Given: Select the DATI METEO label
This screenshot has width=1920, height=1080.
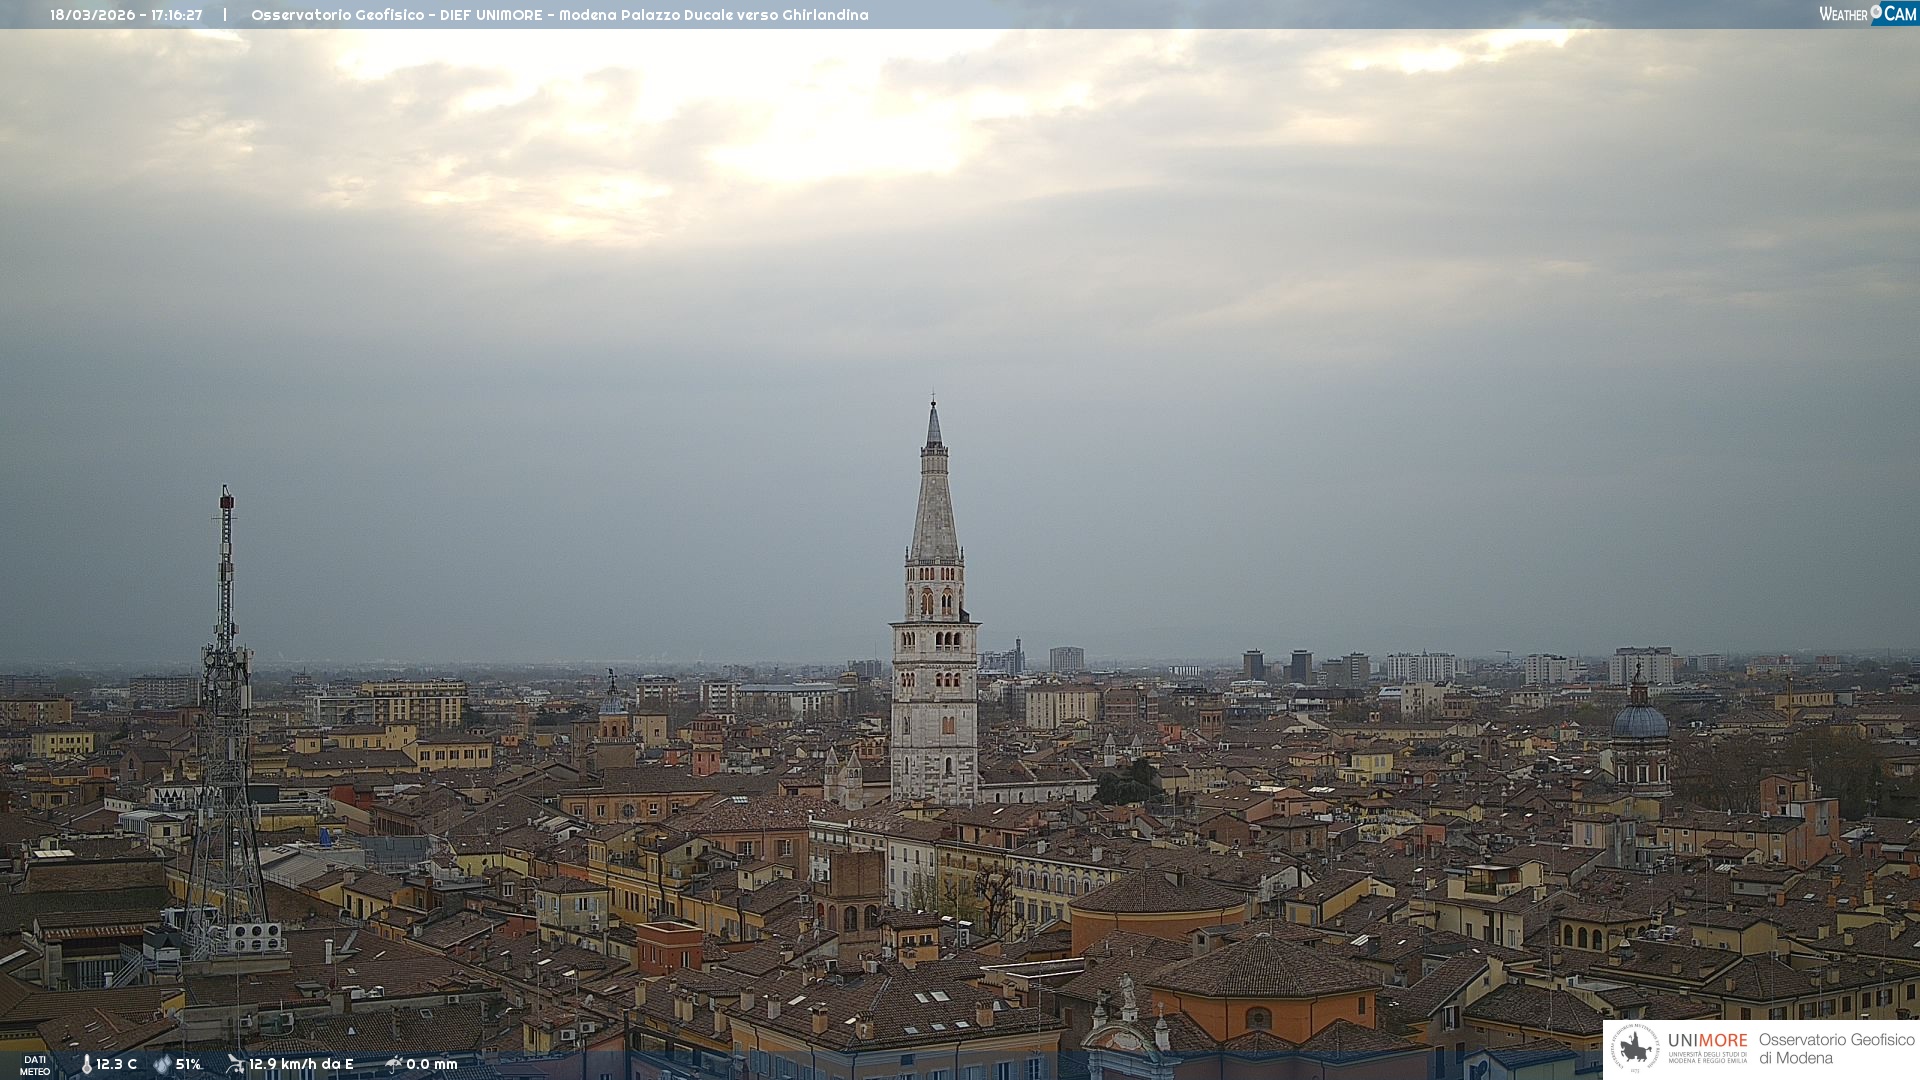Looking at the screenshot, I should (x=35, y=1065).
